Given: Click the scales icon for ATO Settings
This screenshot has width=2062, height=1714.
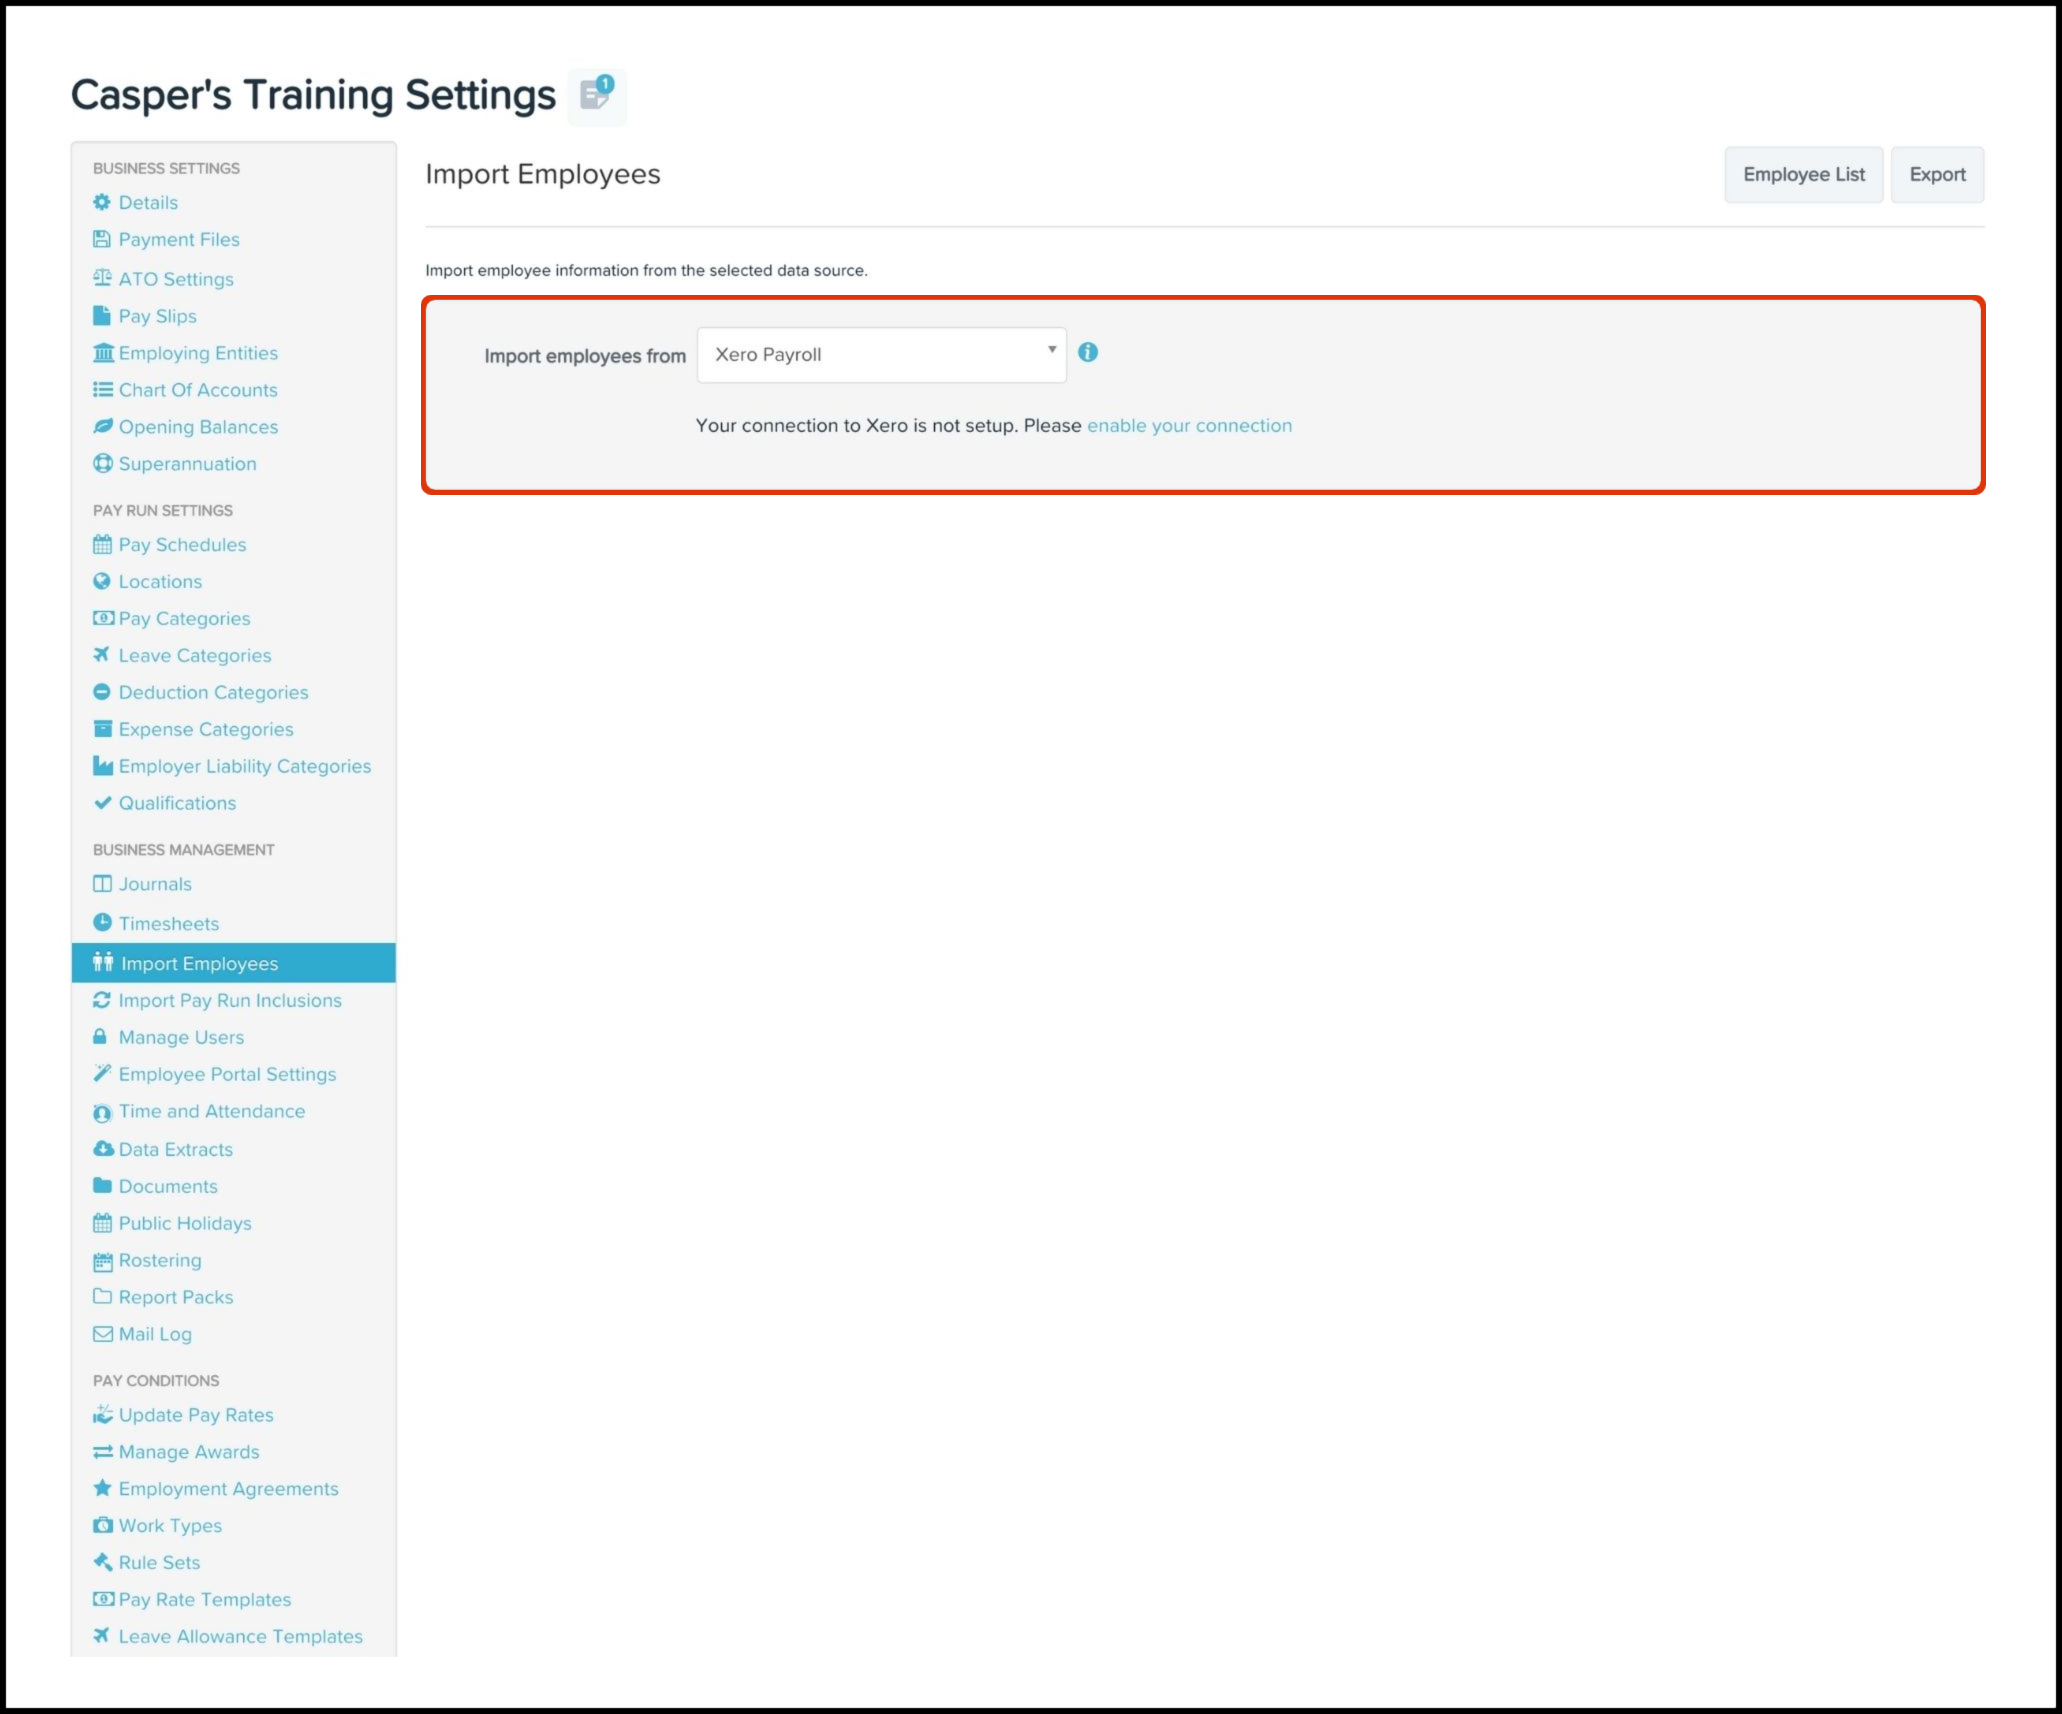Looking at the screenshot, I should [x=102, y=278].
